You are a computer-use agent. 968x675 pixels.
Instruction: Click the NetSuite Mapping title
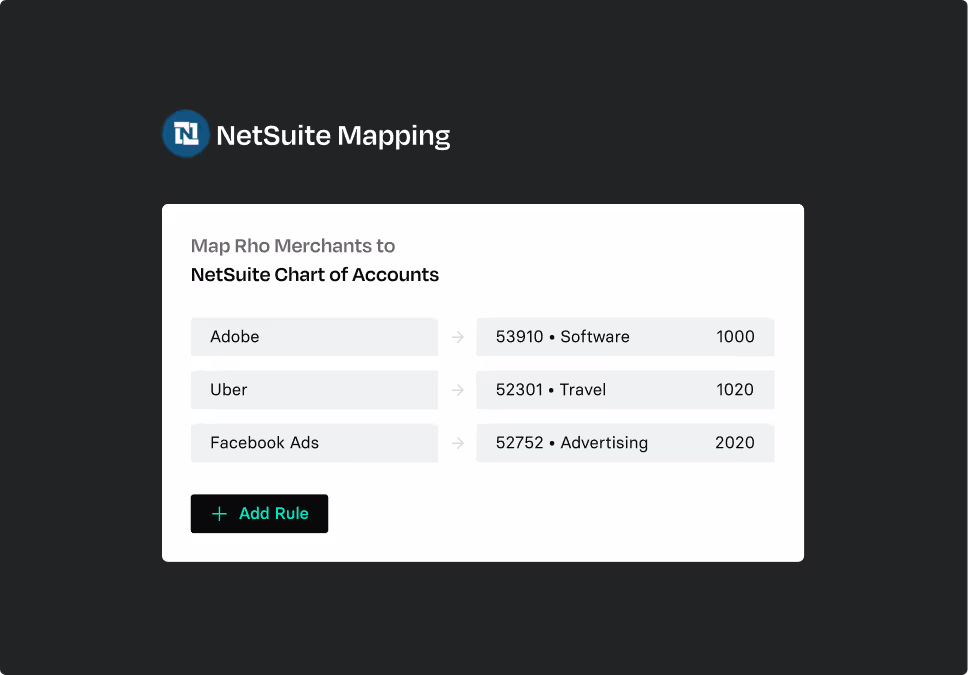point(333,135)
